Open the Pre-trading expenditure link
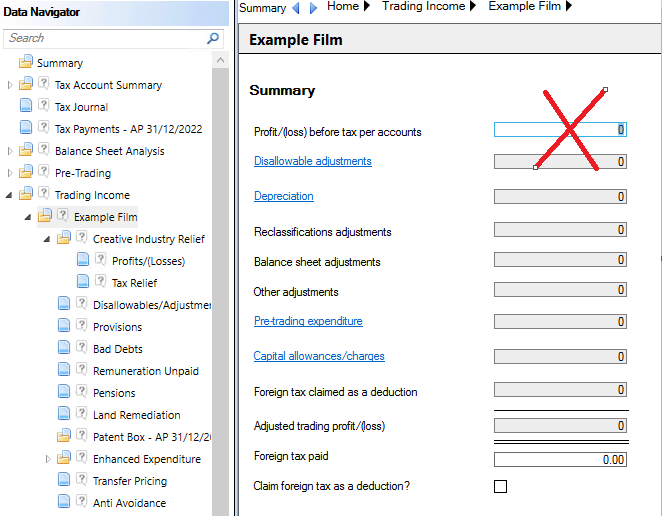This screenshot has height=516, width=662. coord(308,321)
